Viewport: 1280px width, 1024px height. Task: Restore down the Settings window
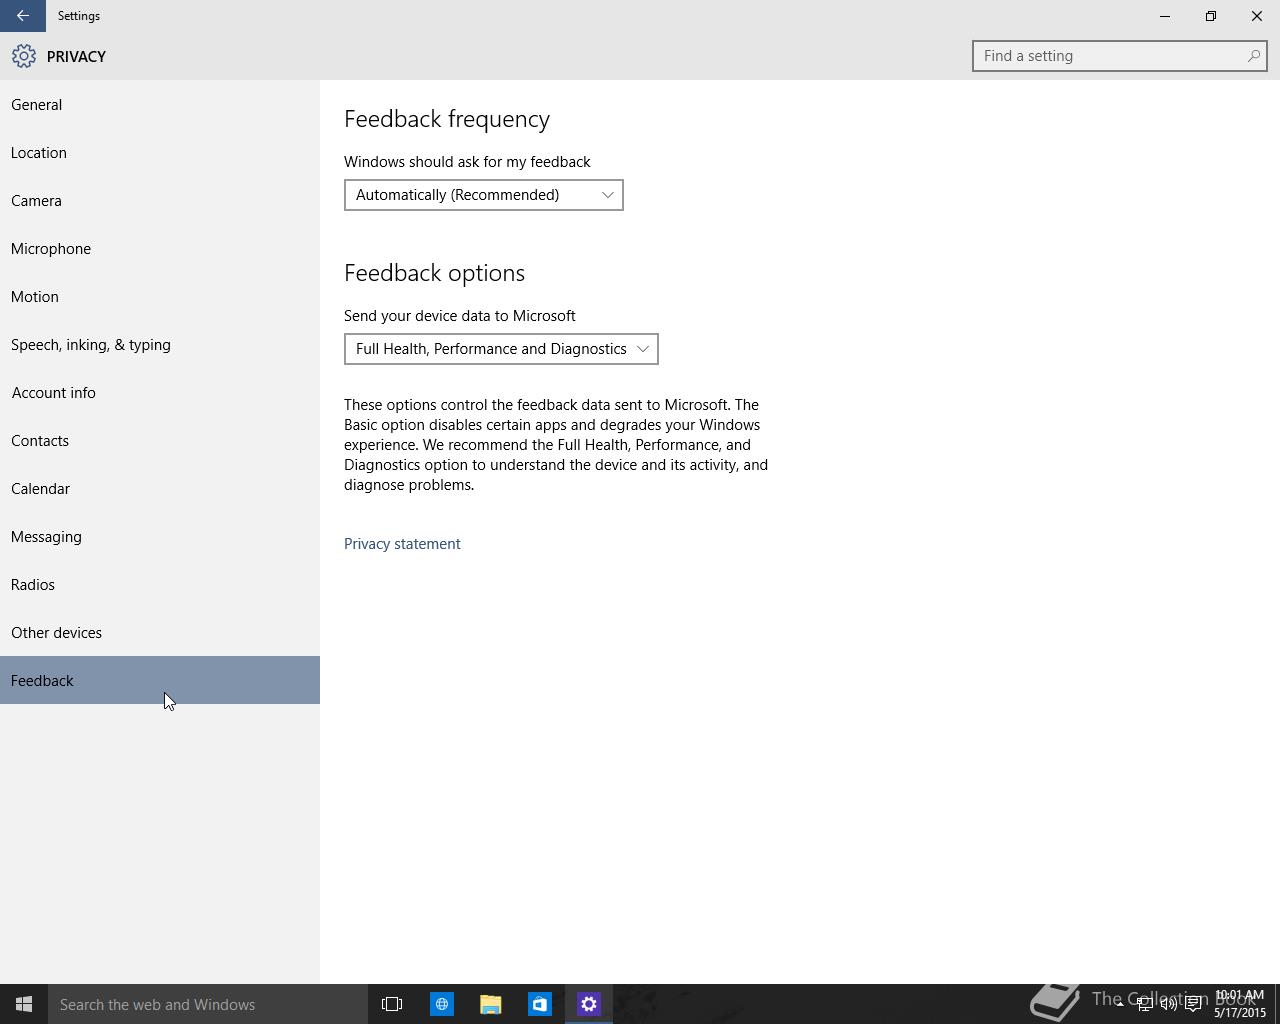coord(1211,16)
